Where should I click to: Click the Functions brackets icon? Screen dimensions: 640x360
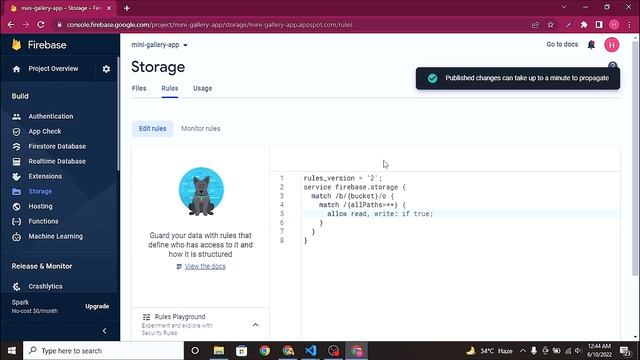[16, 221]
